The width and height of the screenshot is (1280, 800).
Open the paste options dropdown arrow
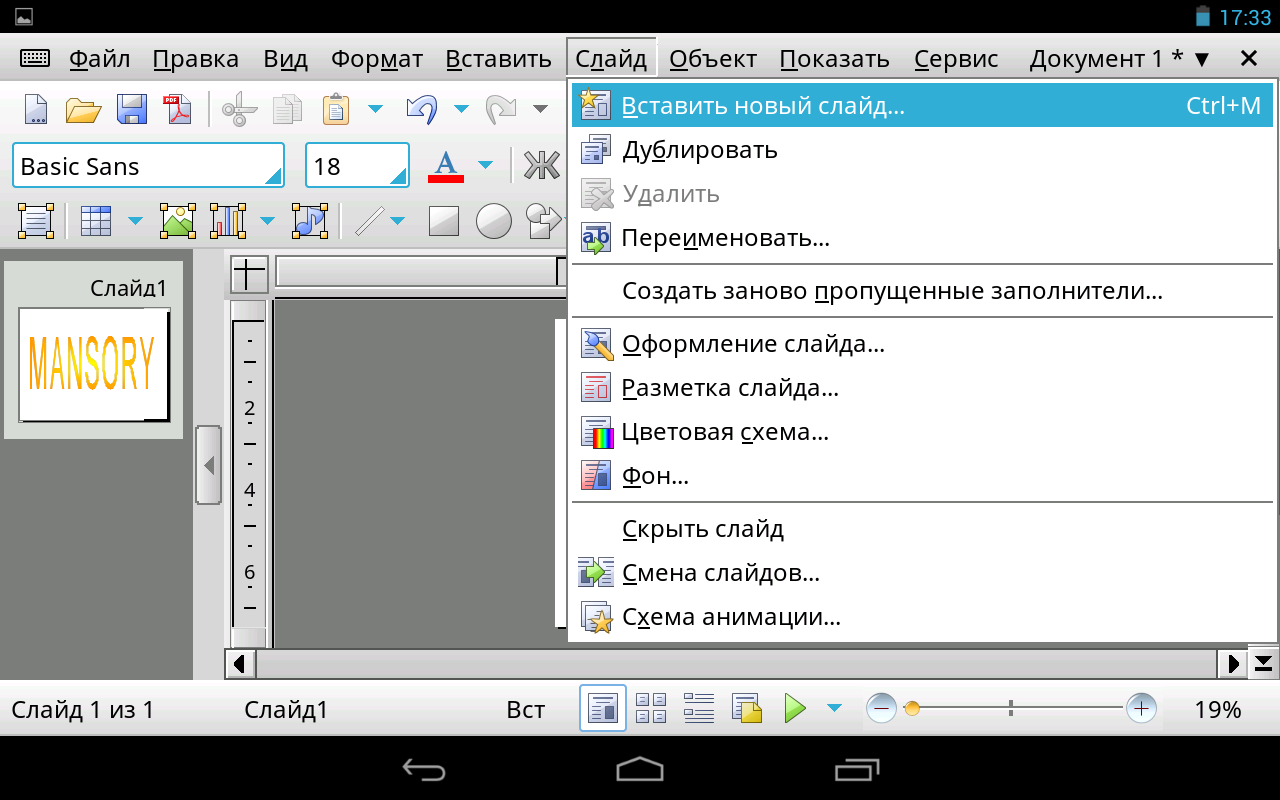(x=375, y=108)
